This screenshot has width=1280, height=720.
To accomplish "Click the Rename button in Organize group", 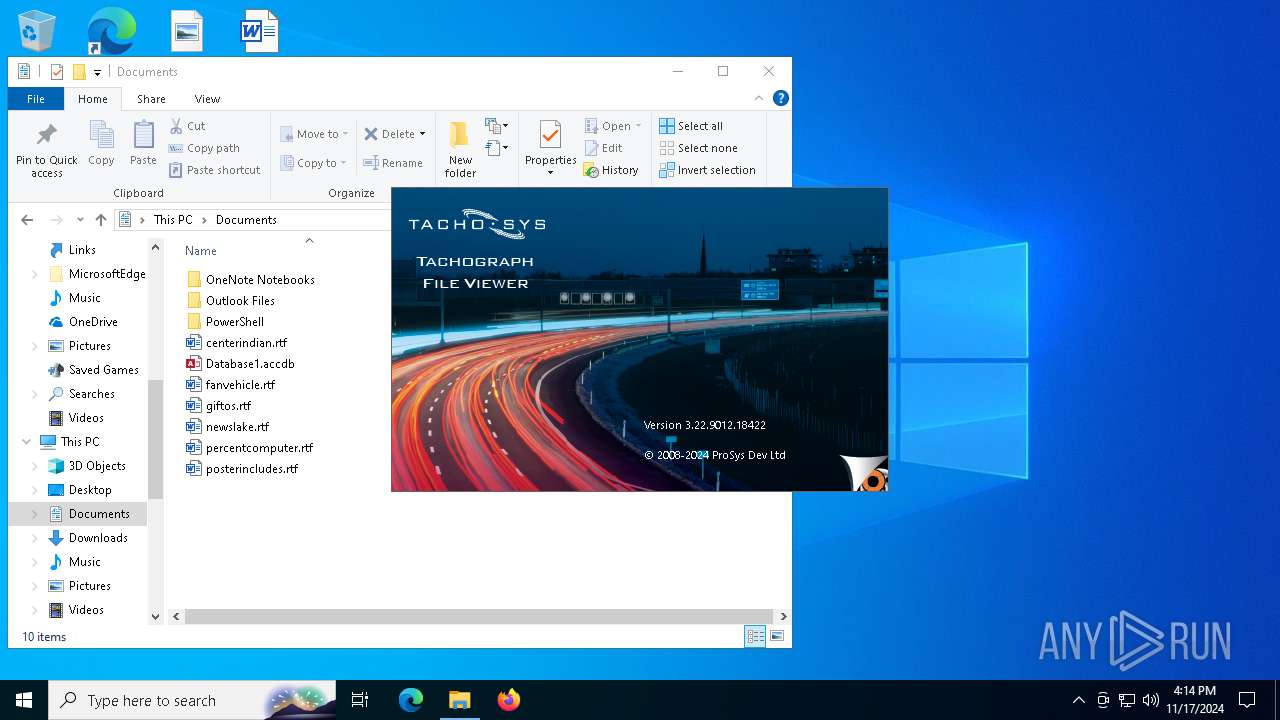I will [393, 163].
